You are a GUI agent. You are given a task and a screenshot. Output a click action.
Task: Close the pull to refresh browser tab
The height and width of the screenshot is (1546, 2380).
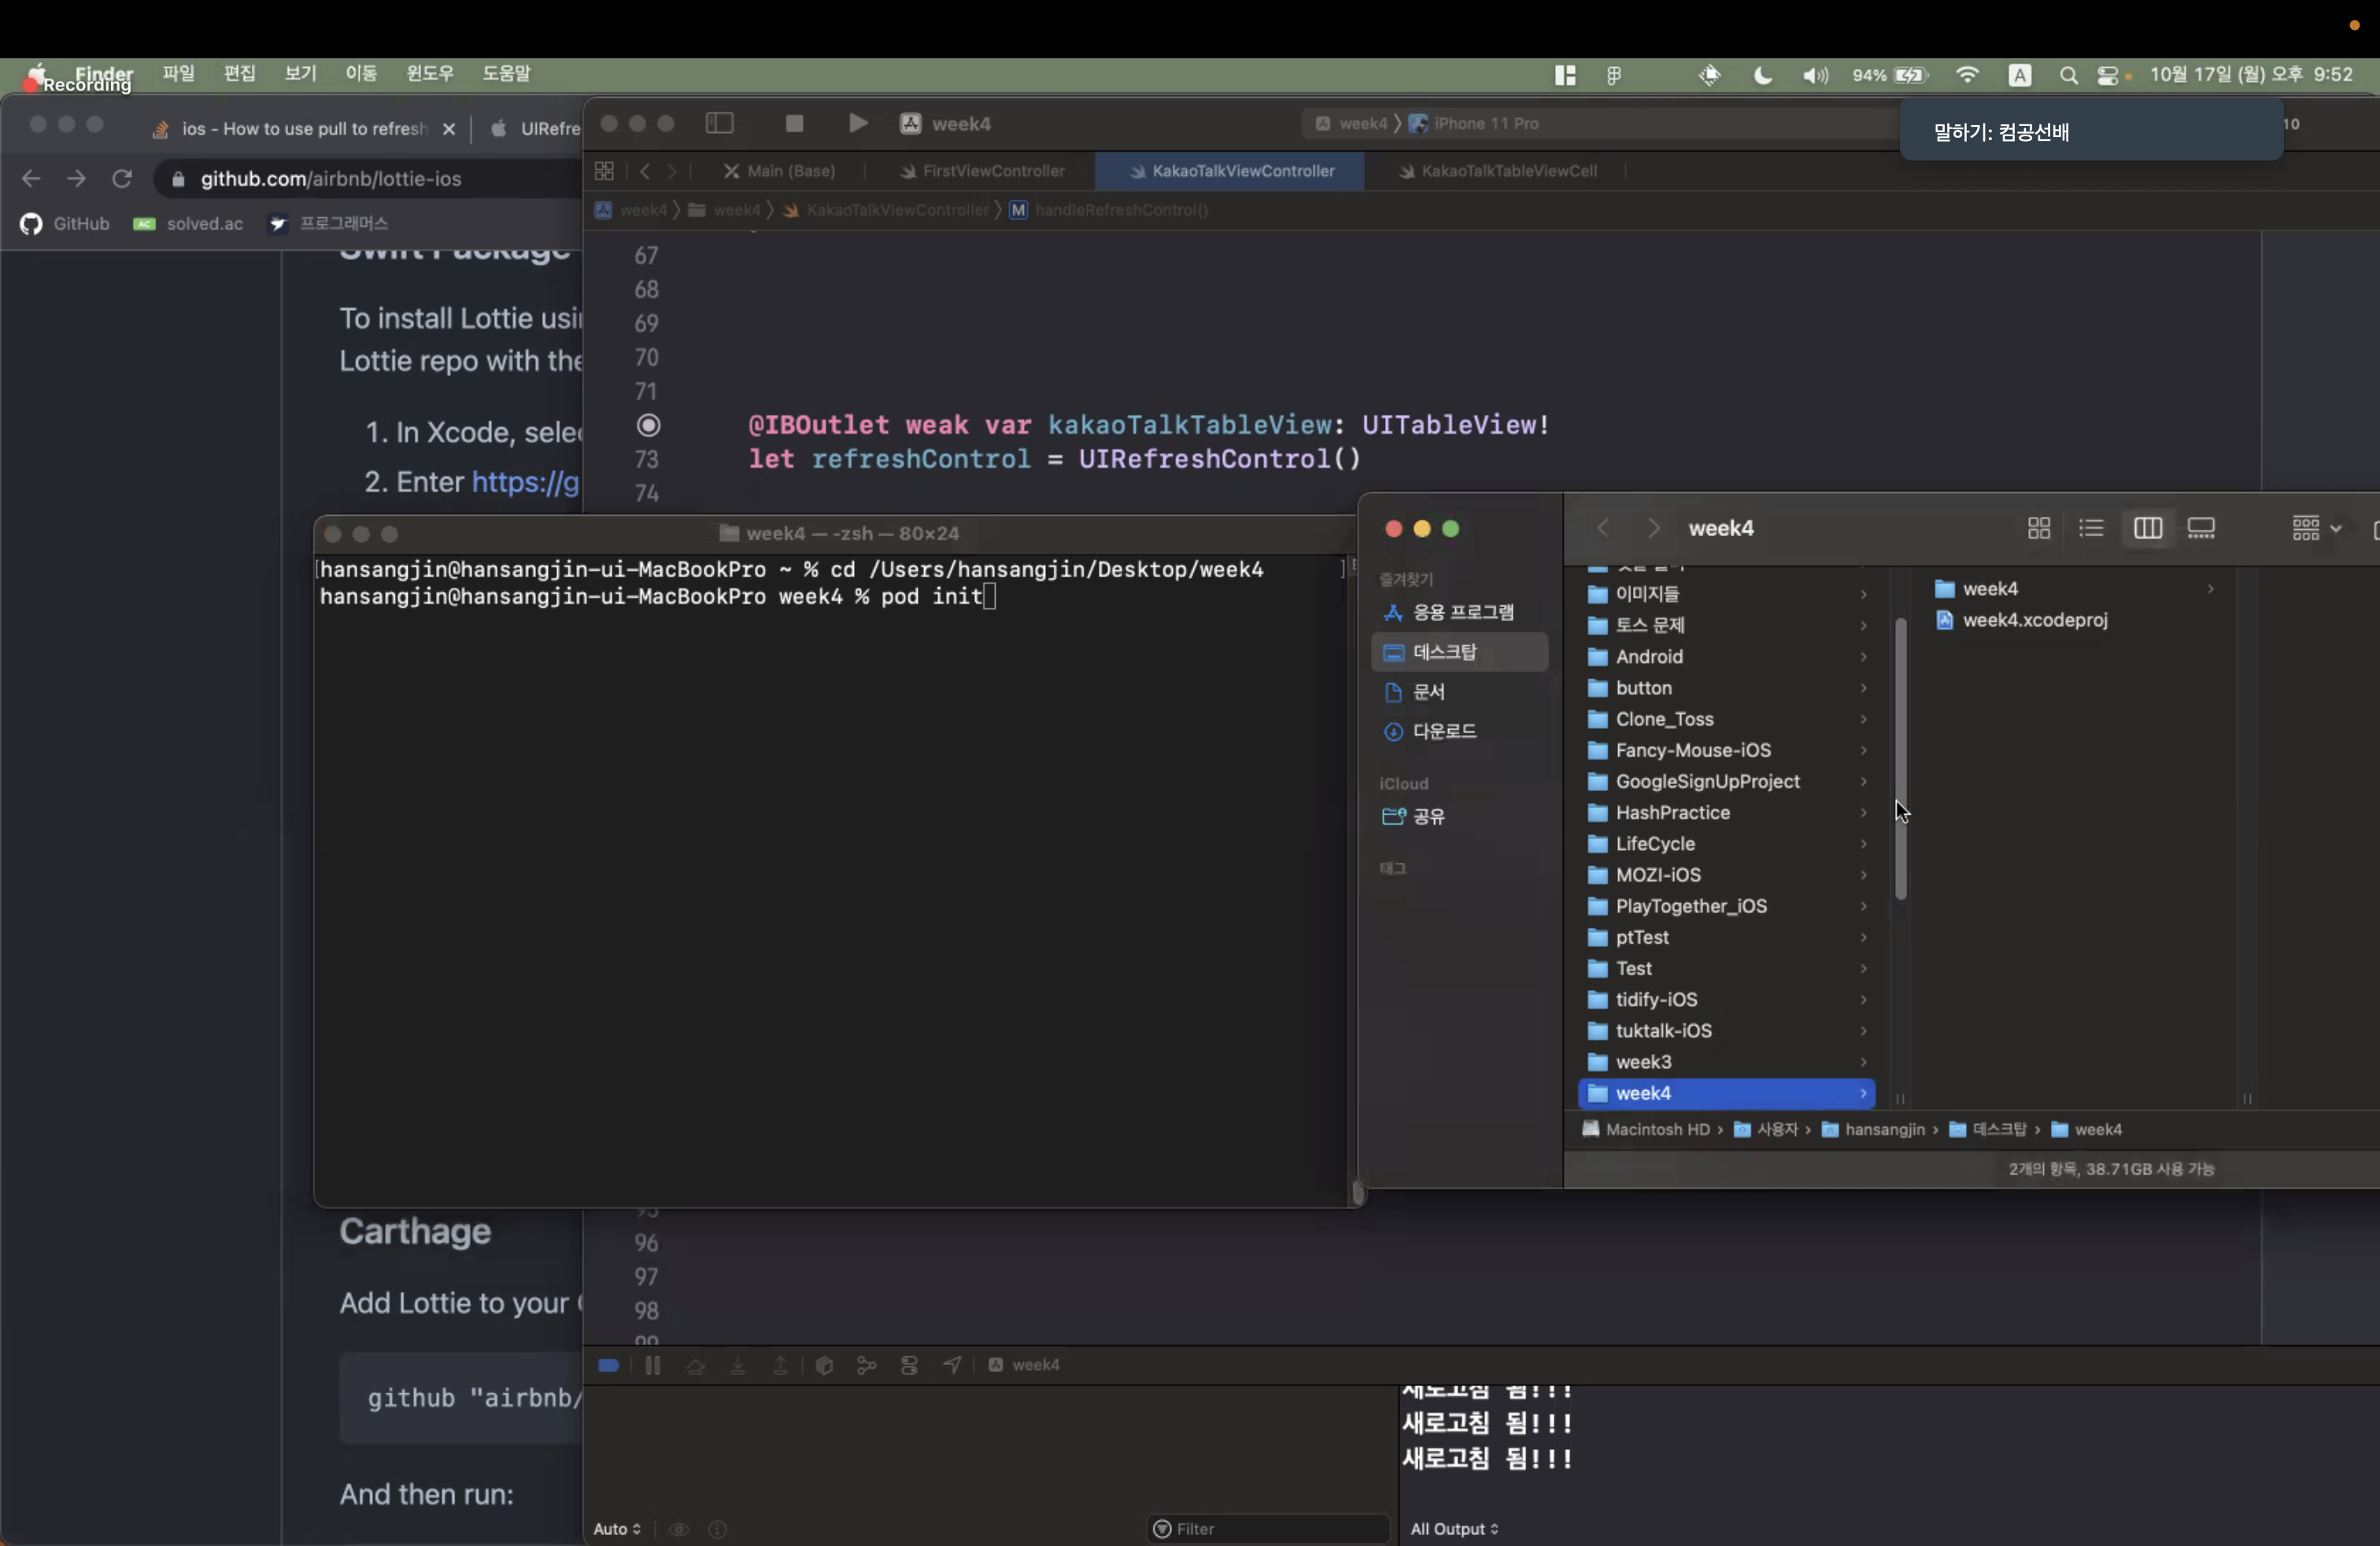[449, 129]
